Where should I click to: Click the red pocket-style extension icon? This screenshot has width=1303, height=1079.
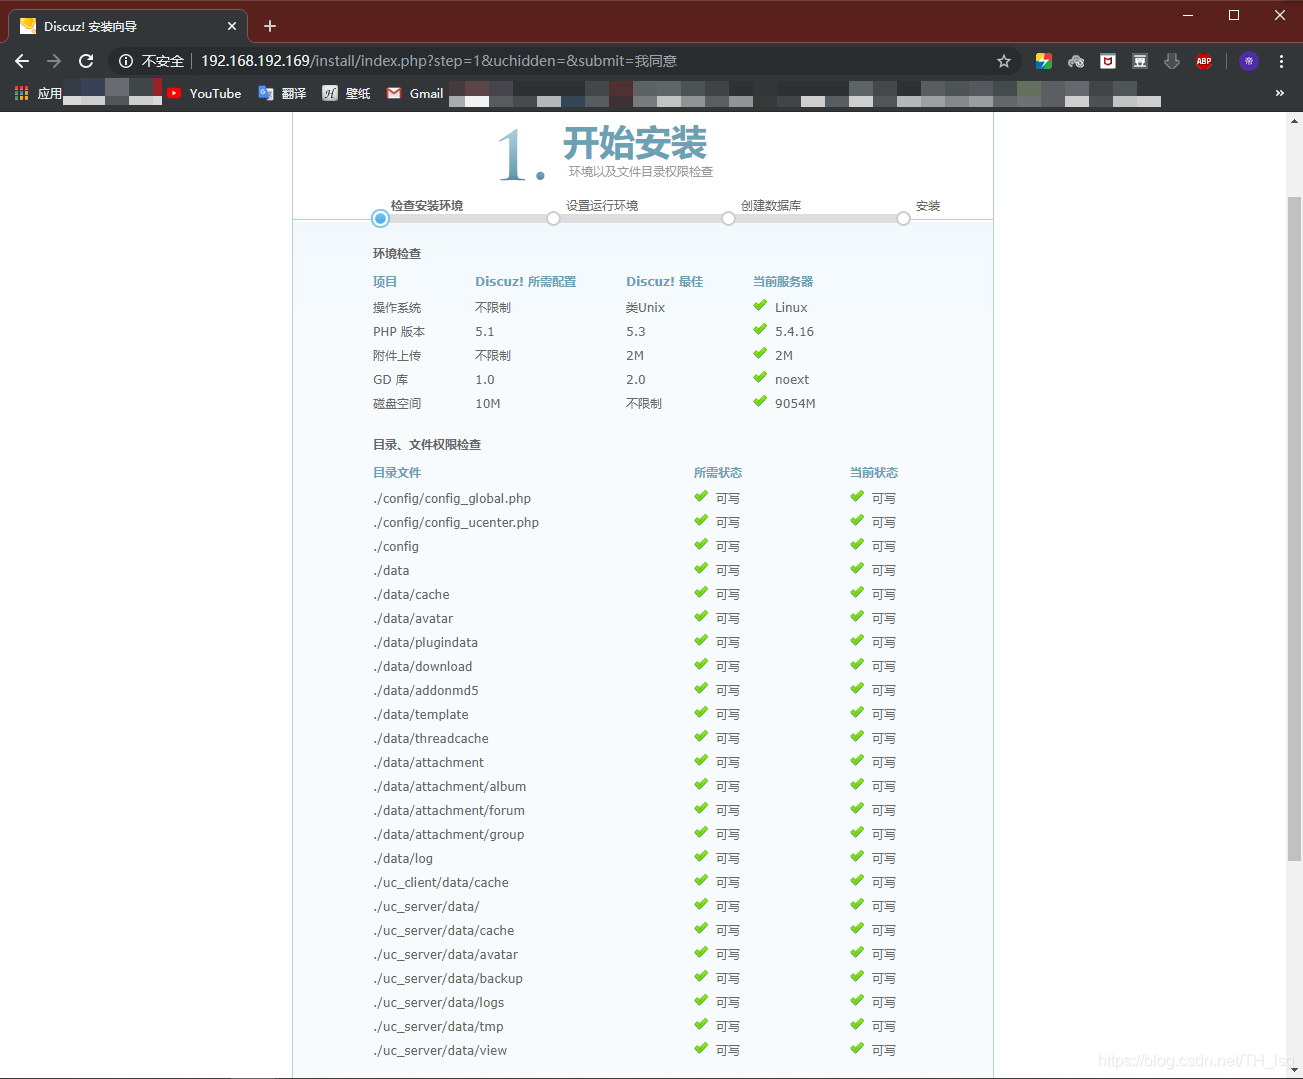tap(1108, 61)
